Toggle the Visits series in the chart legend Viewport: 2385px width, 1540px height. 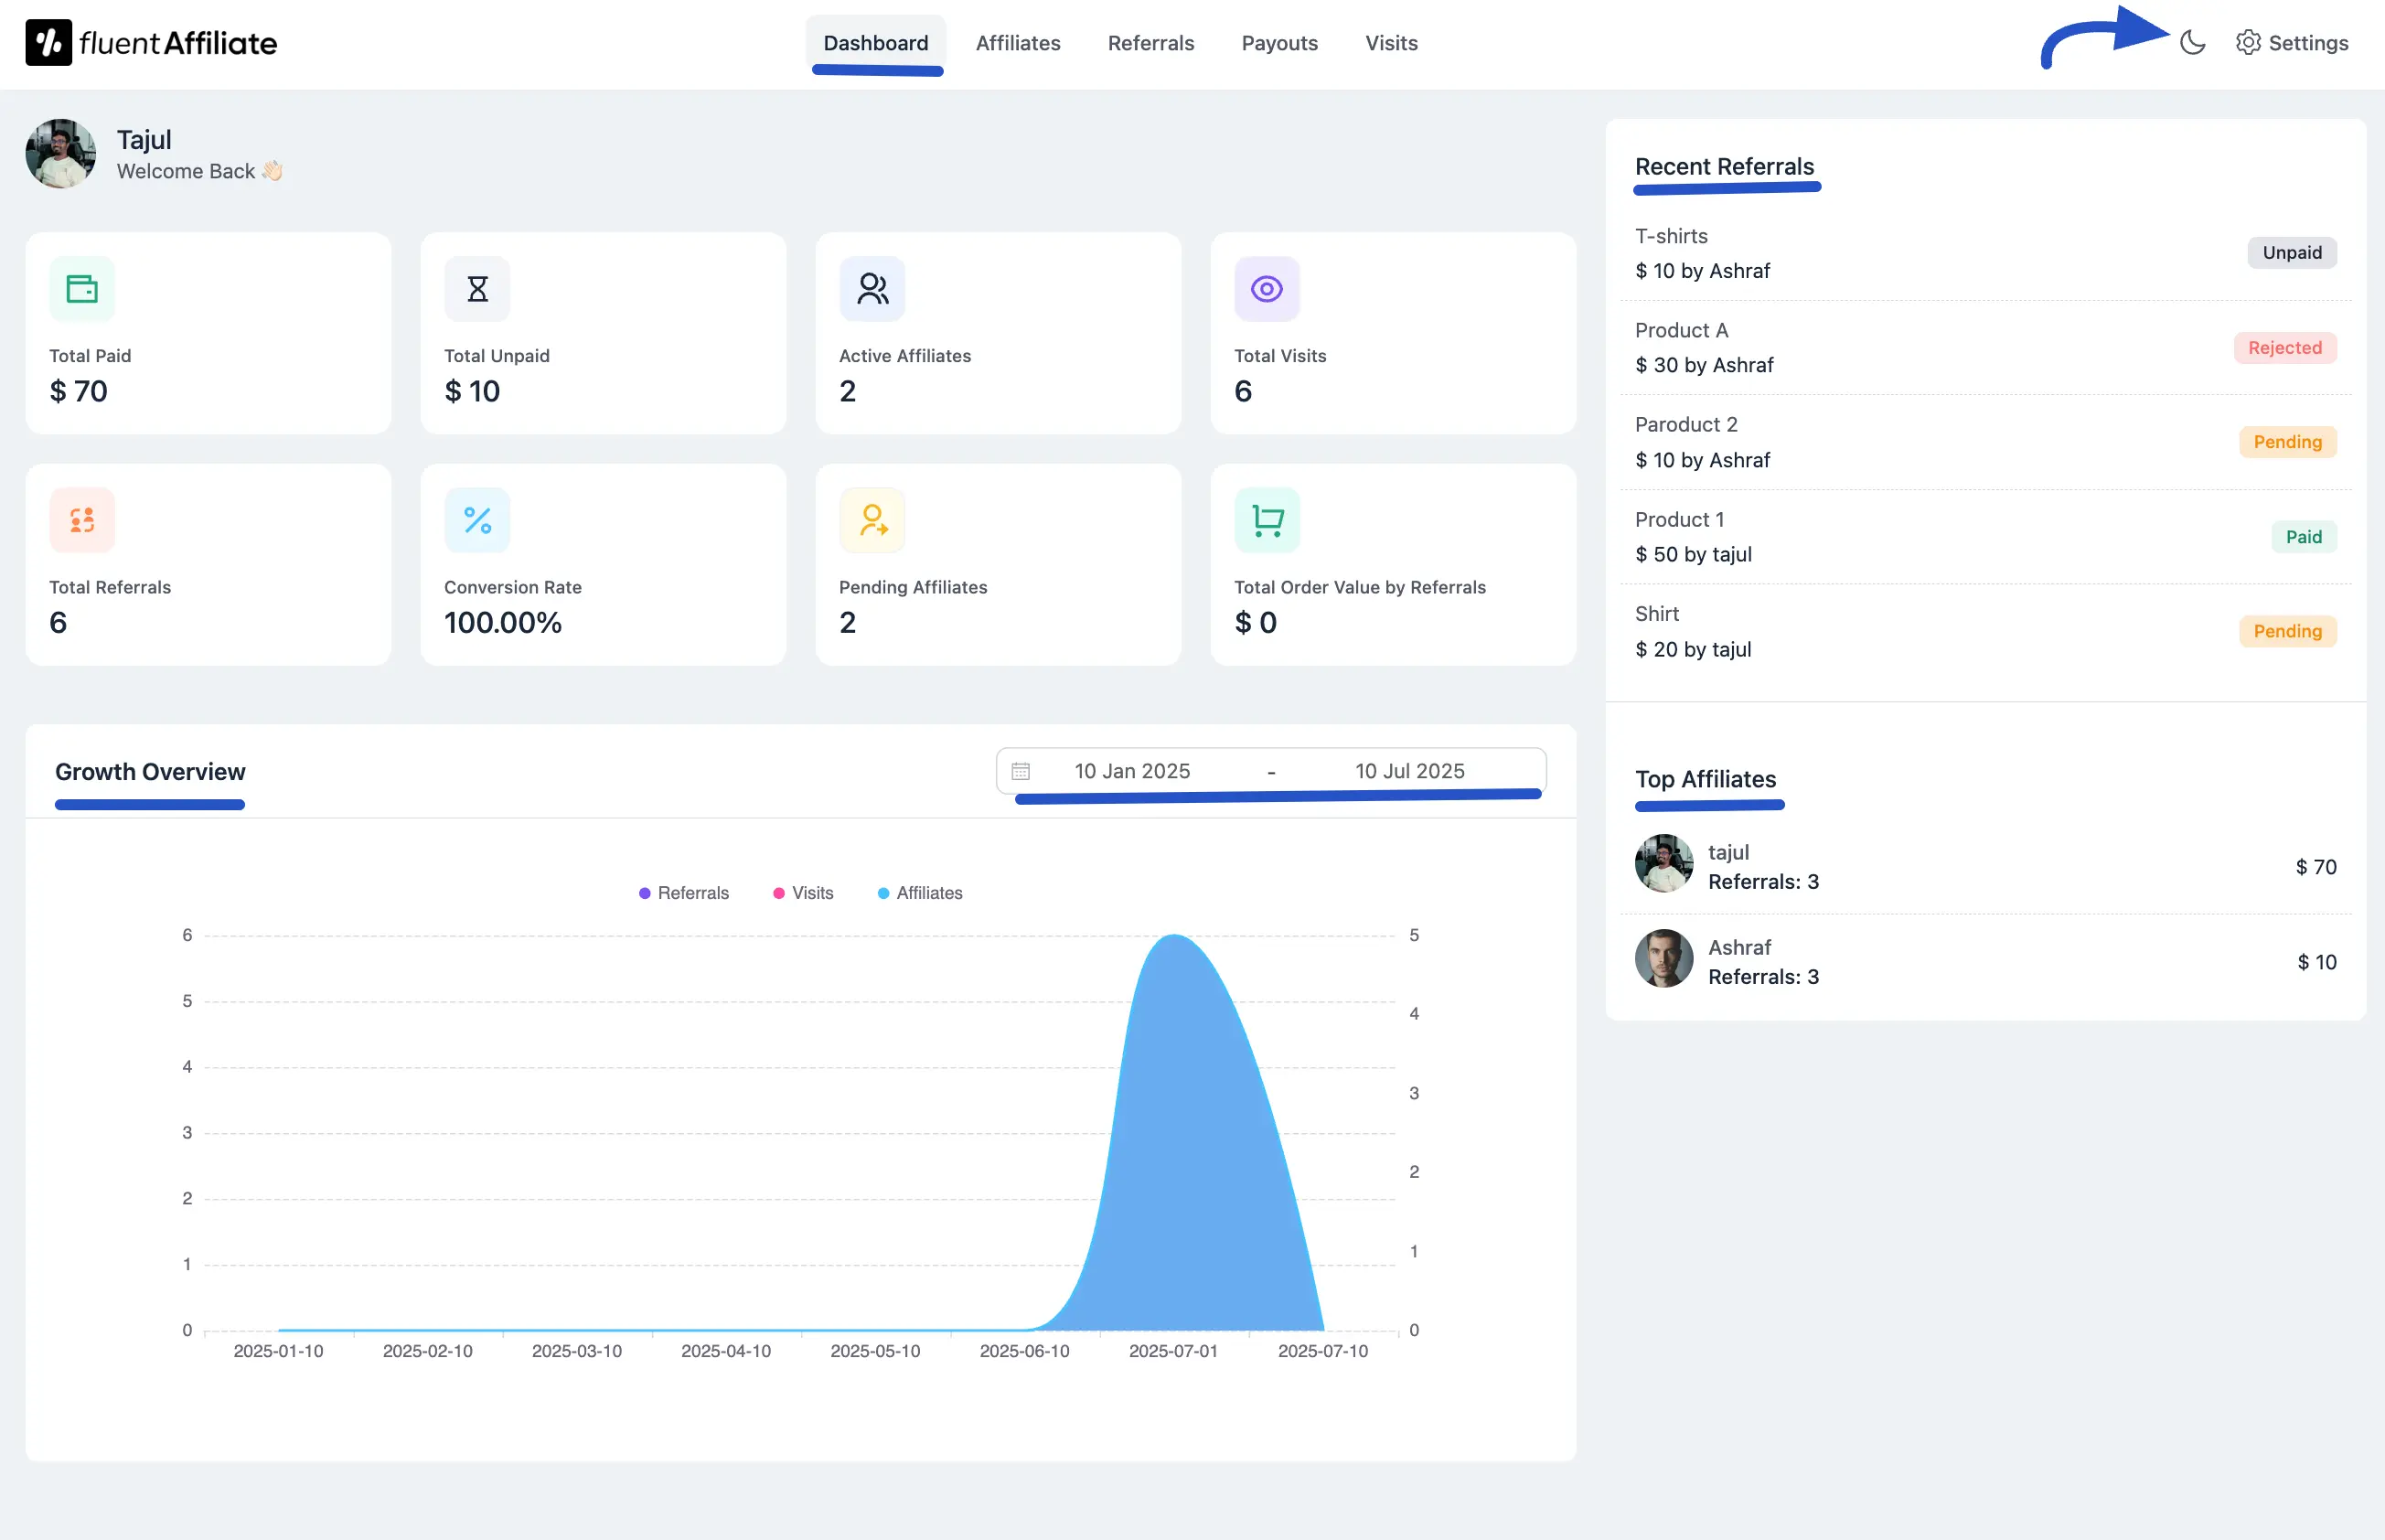tap(803, 892)
